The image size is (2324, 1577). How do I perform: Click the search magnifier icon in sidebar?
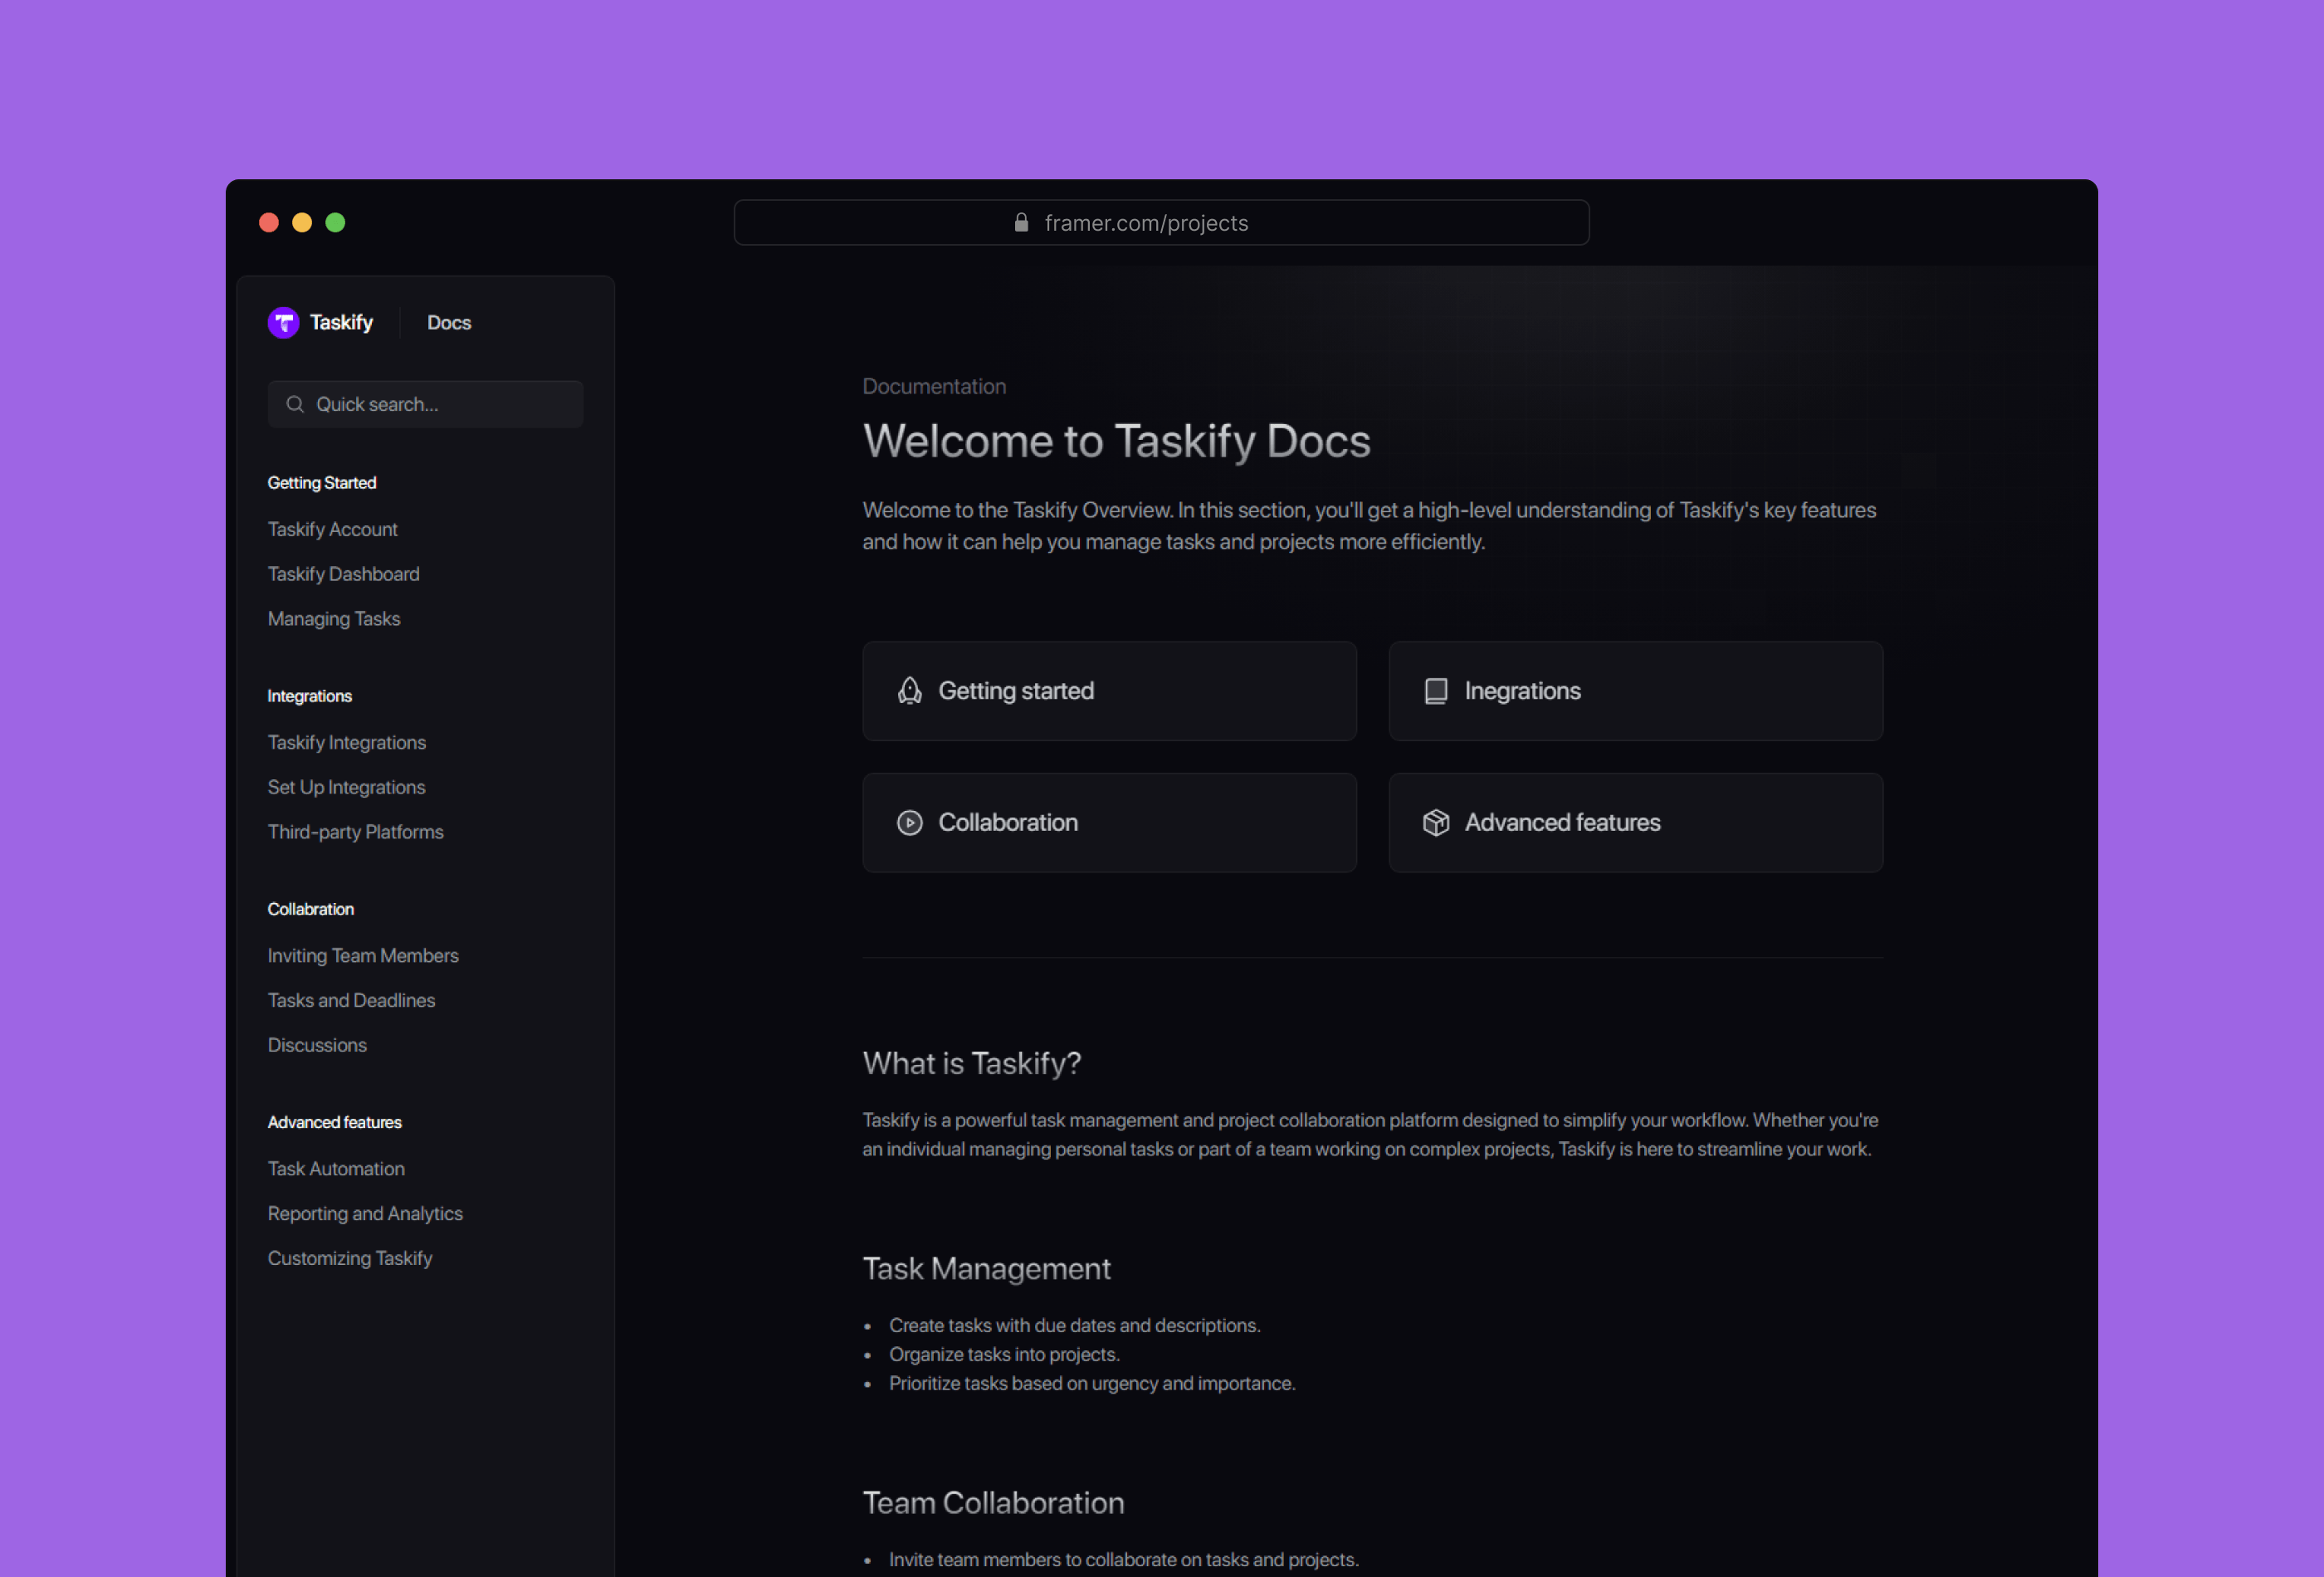point(295,405)
